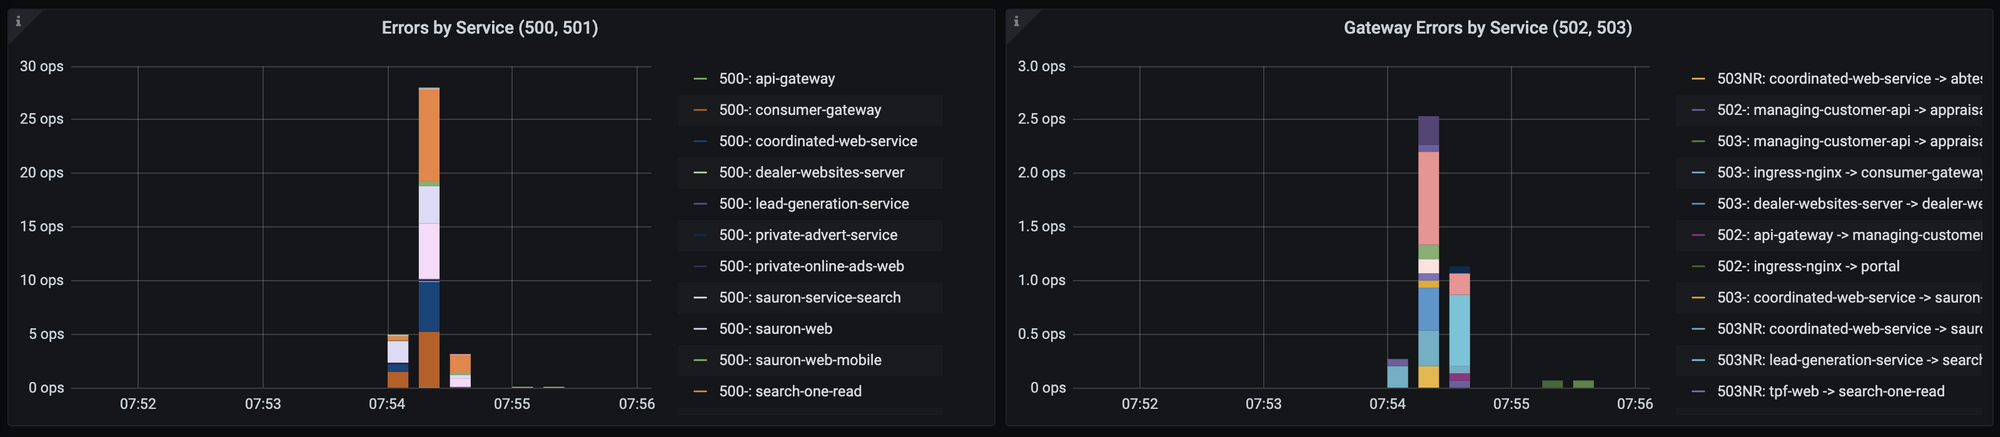This screenshot has height=437, width=2000.
Task: Select 500-: private-advert-service legend entry
Action: click(x=808, y=235)
